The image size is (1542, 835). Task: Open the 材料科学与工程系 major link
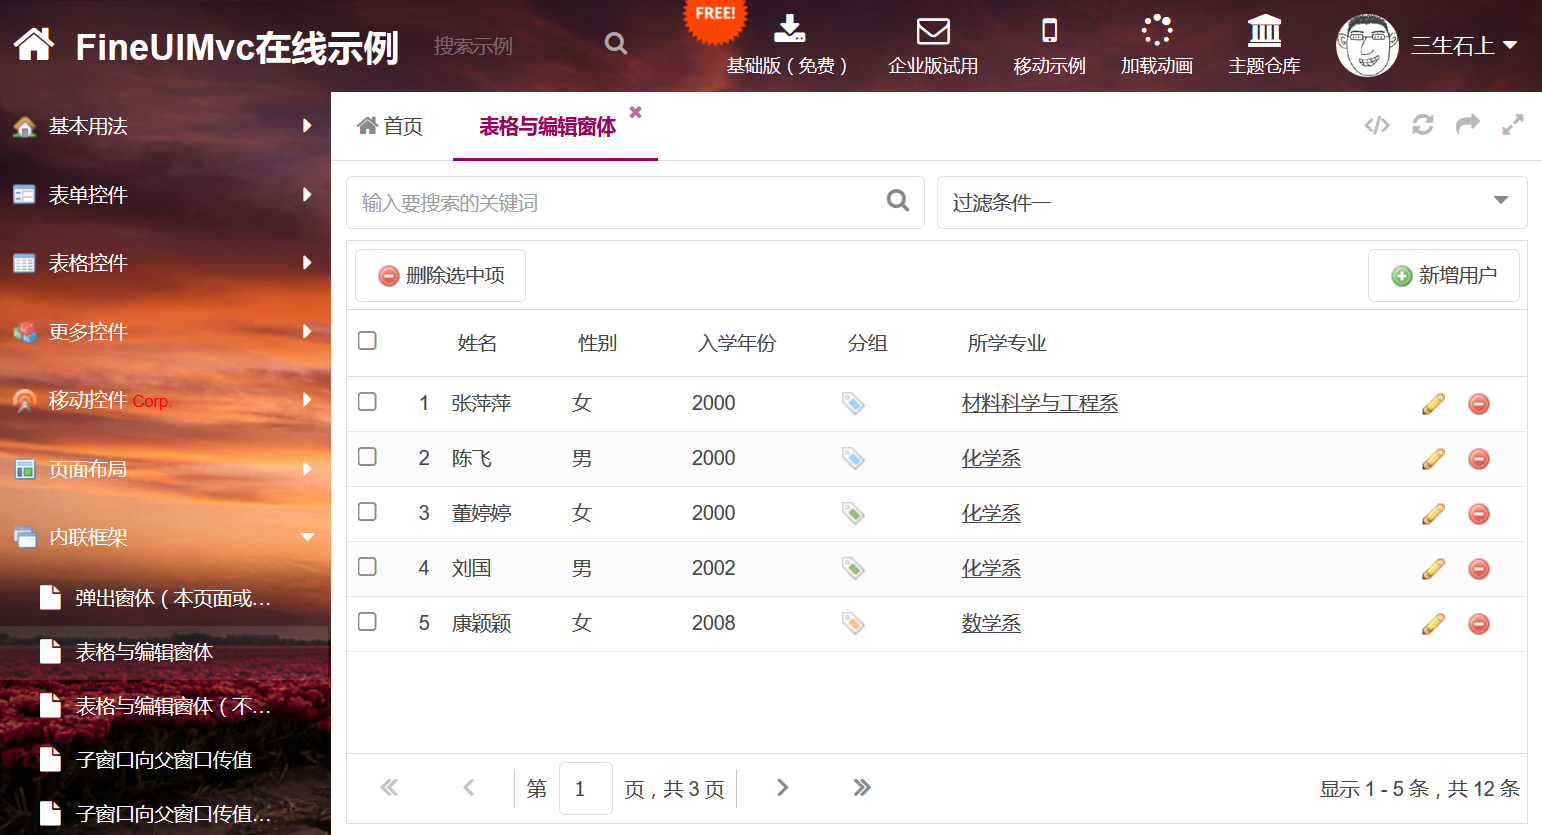pos(1039,403)
